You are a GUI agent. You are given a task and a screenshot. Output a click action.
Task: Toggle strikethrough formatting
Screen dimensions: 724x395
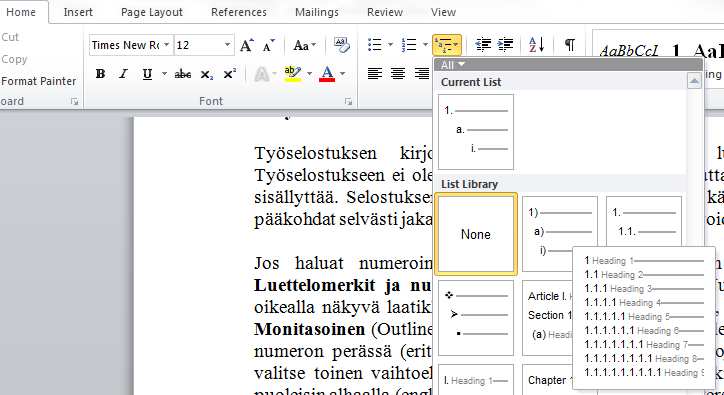[183, 74]
